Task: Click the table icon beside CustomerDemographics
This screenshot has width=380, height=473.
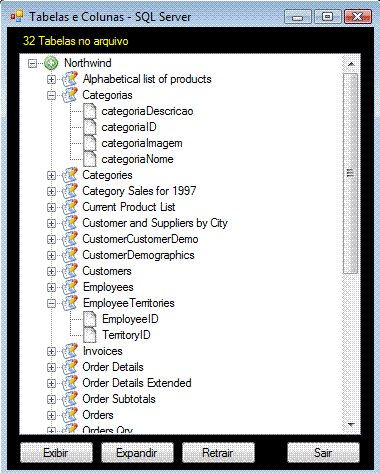Action: pyautogui.click(x=70, y=255)
